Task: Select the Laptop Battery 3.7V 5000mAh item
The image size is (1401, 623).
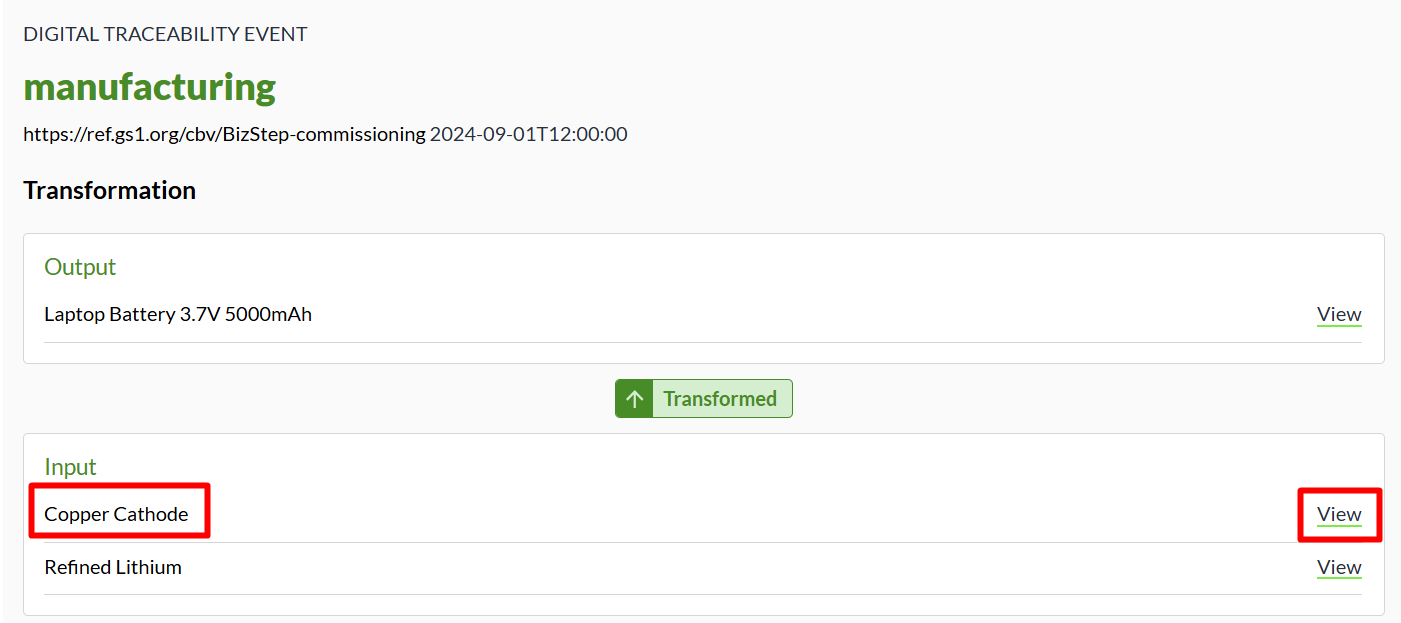Action: [x=178, y=315]
